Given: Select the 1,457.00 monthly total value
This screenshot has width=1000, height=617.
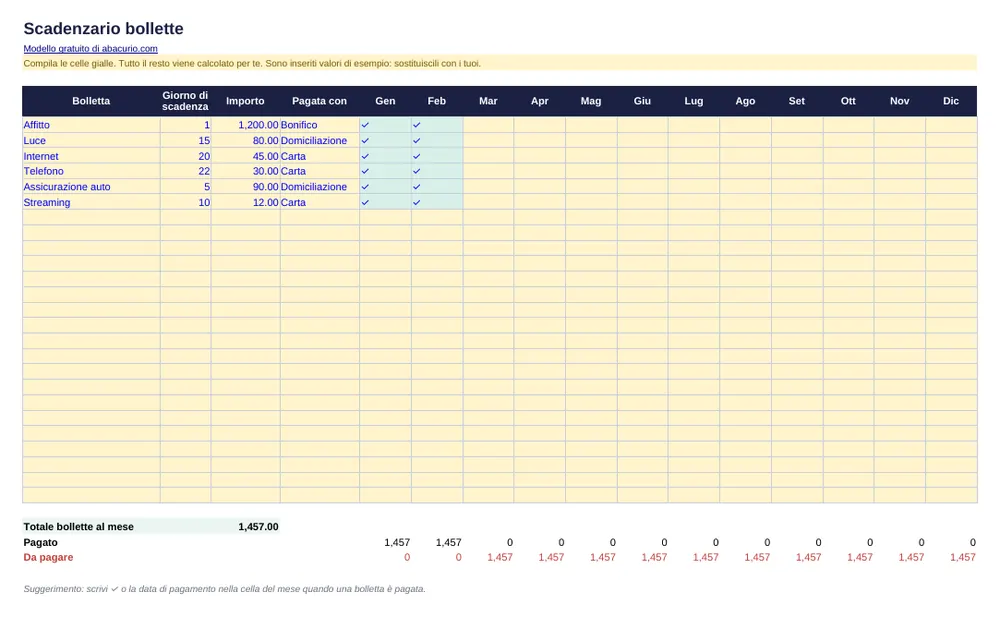Looking at the screenshot, I should tap(258, 526).
